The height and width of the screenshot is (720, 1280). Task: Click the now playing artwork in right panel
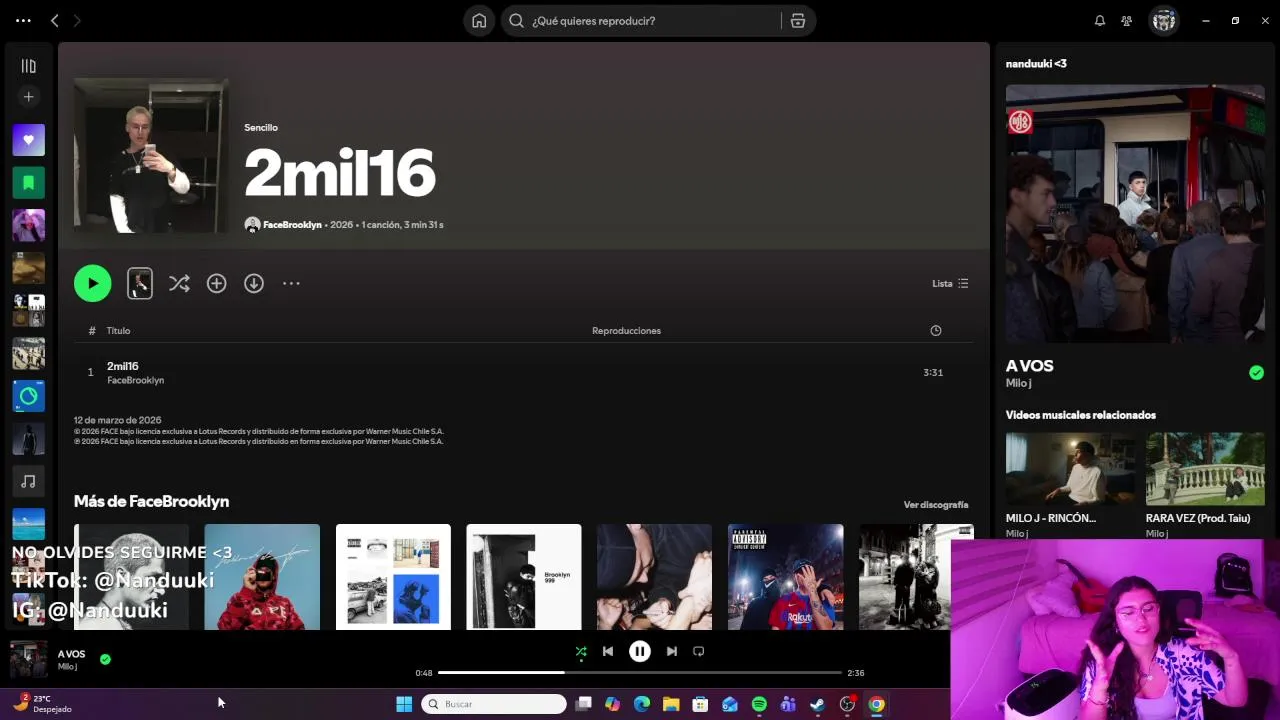pyautogui.click(x=1135, y=213)
